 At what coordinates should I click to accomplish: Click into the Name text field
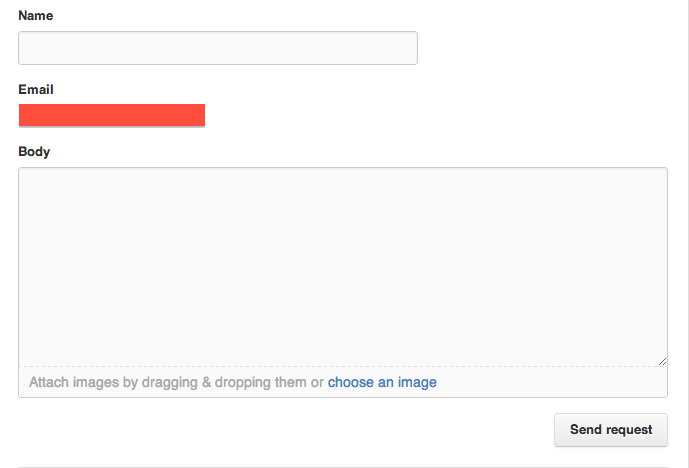(217, 48)
